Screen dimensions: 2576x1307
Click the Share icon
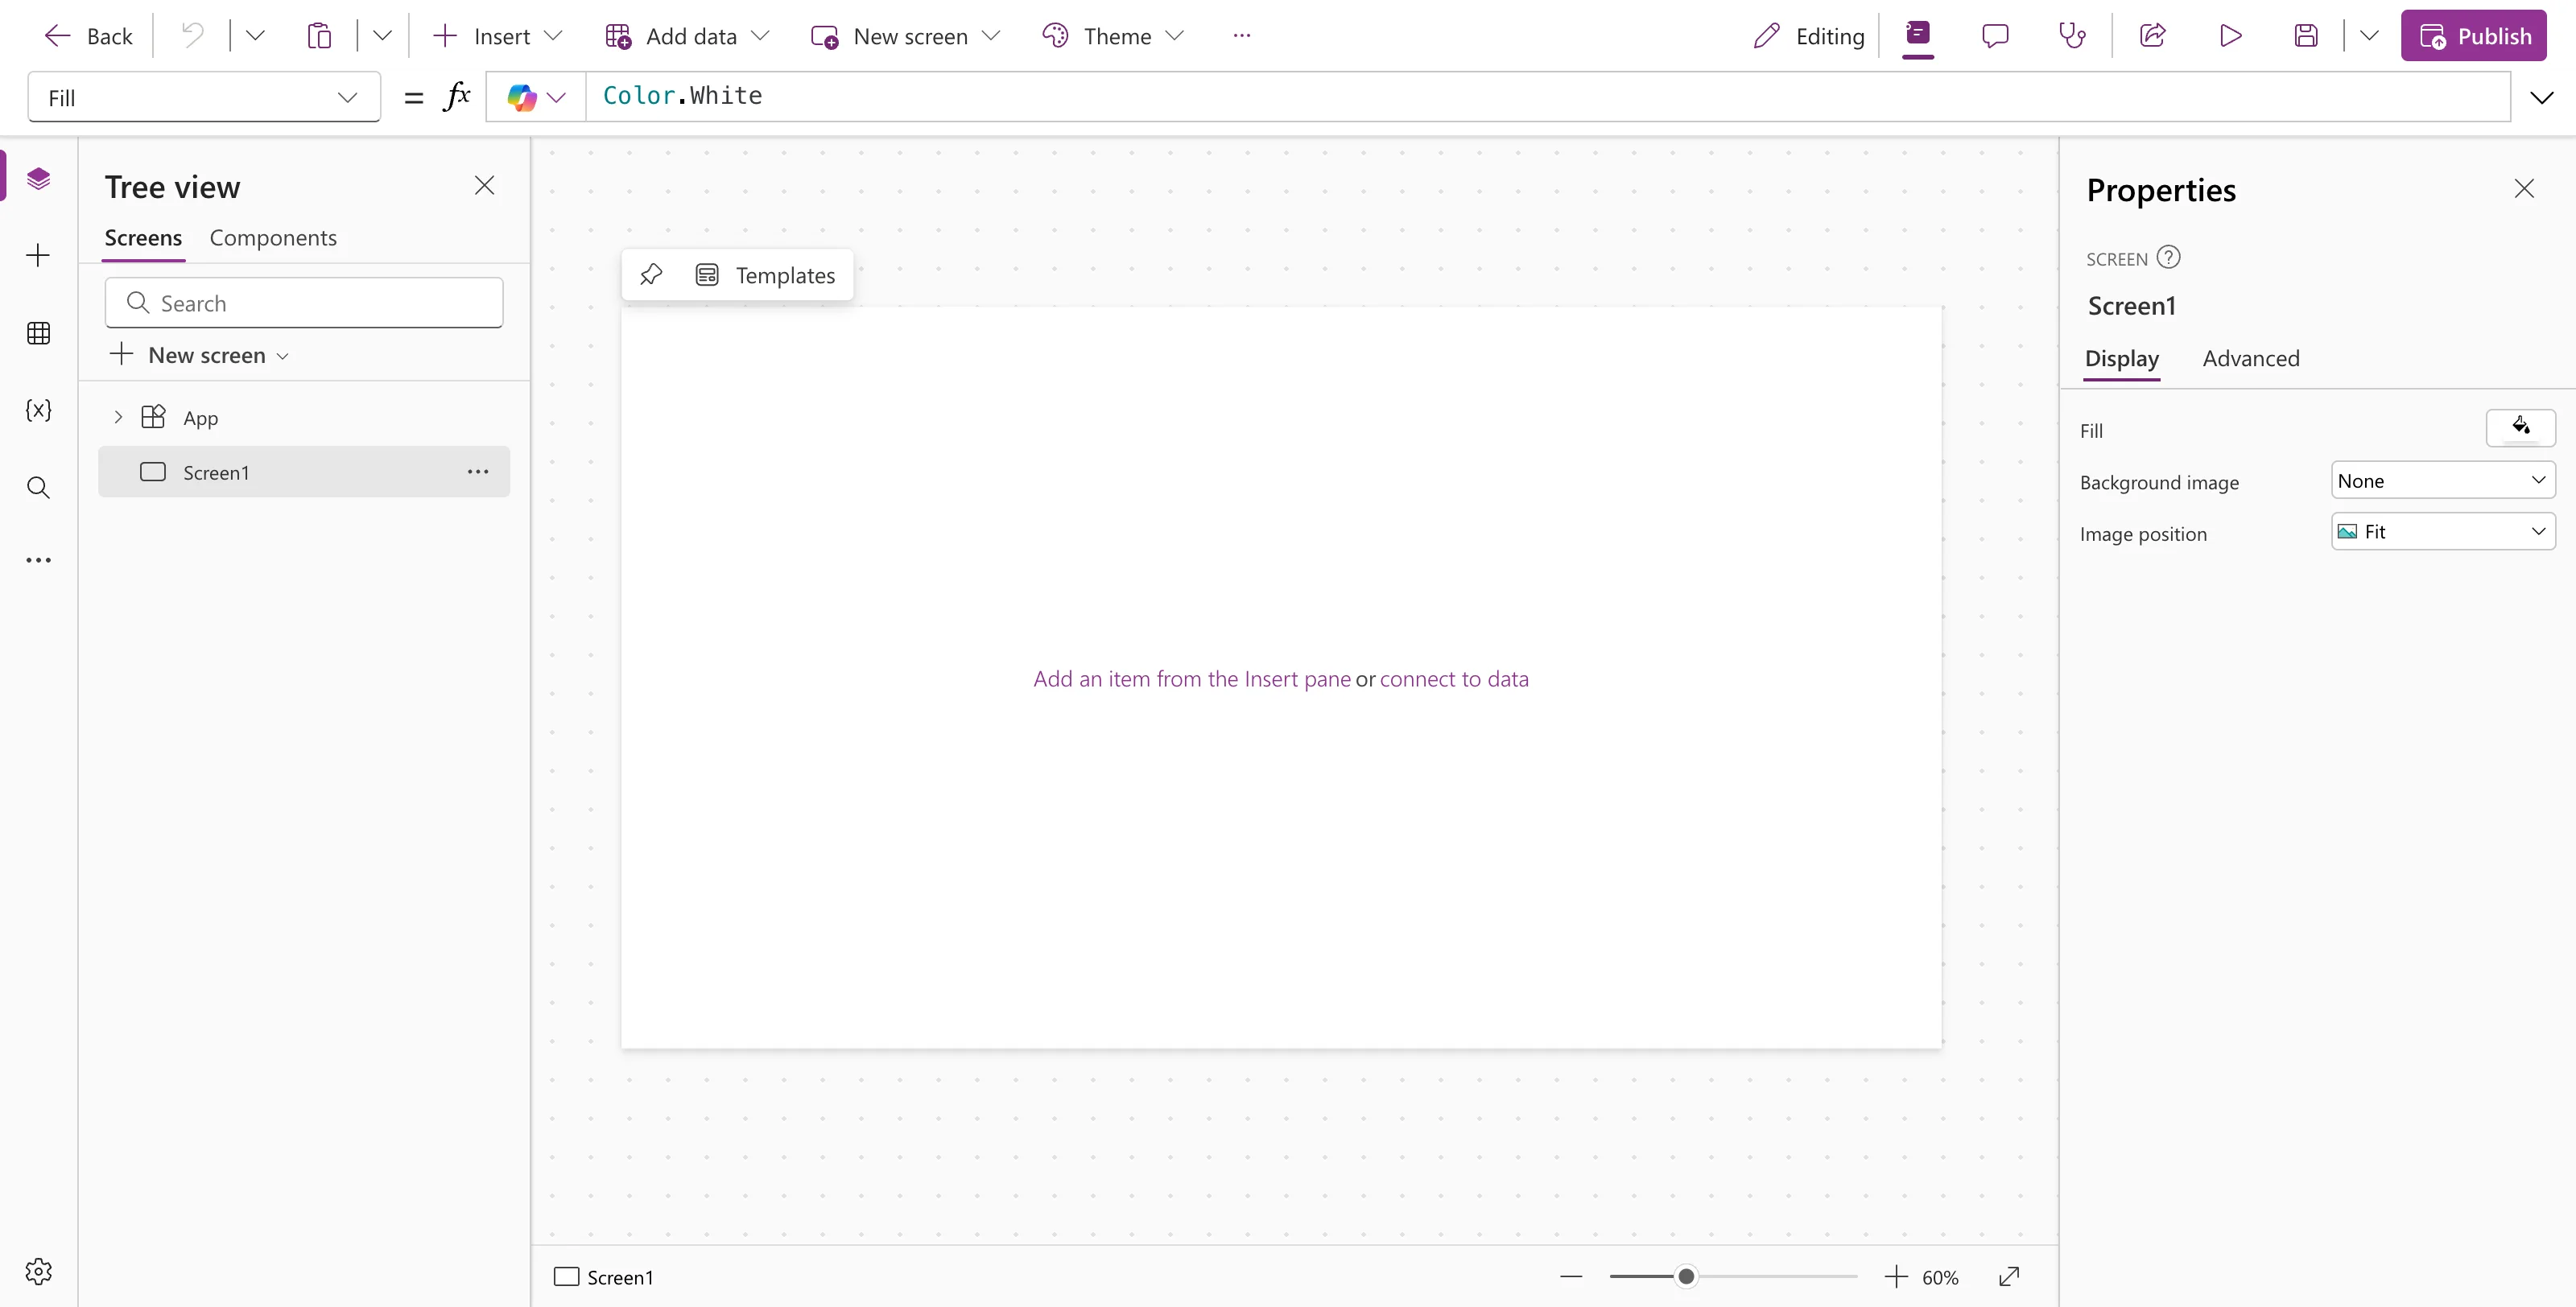point(2152,36)
